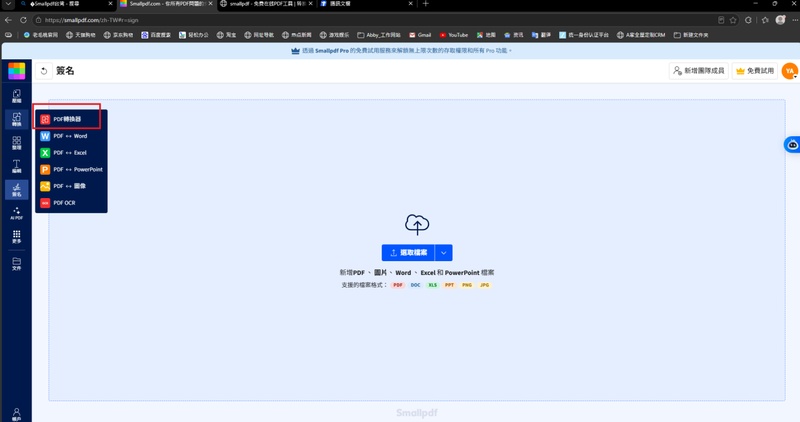
Task: Choose PDF ↔ PowerPoint in flyout menu
Action: (x=71, y=169)
